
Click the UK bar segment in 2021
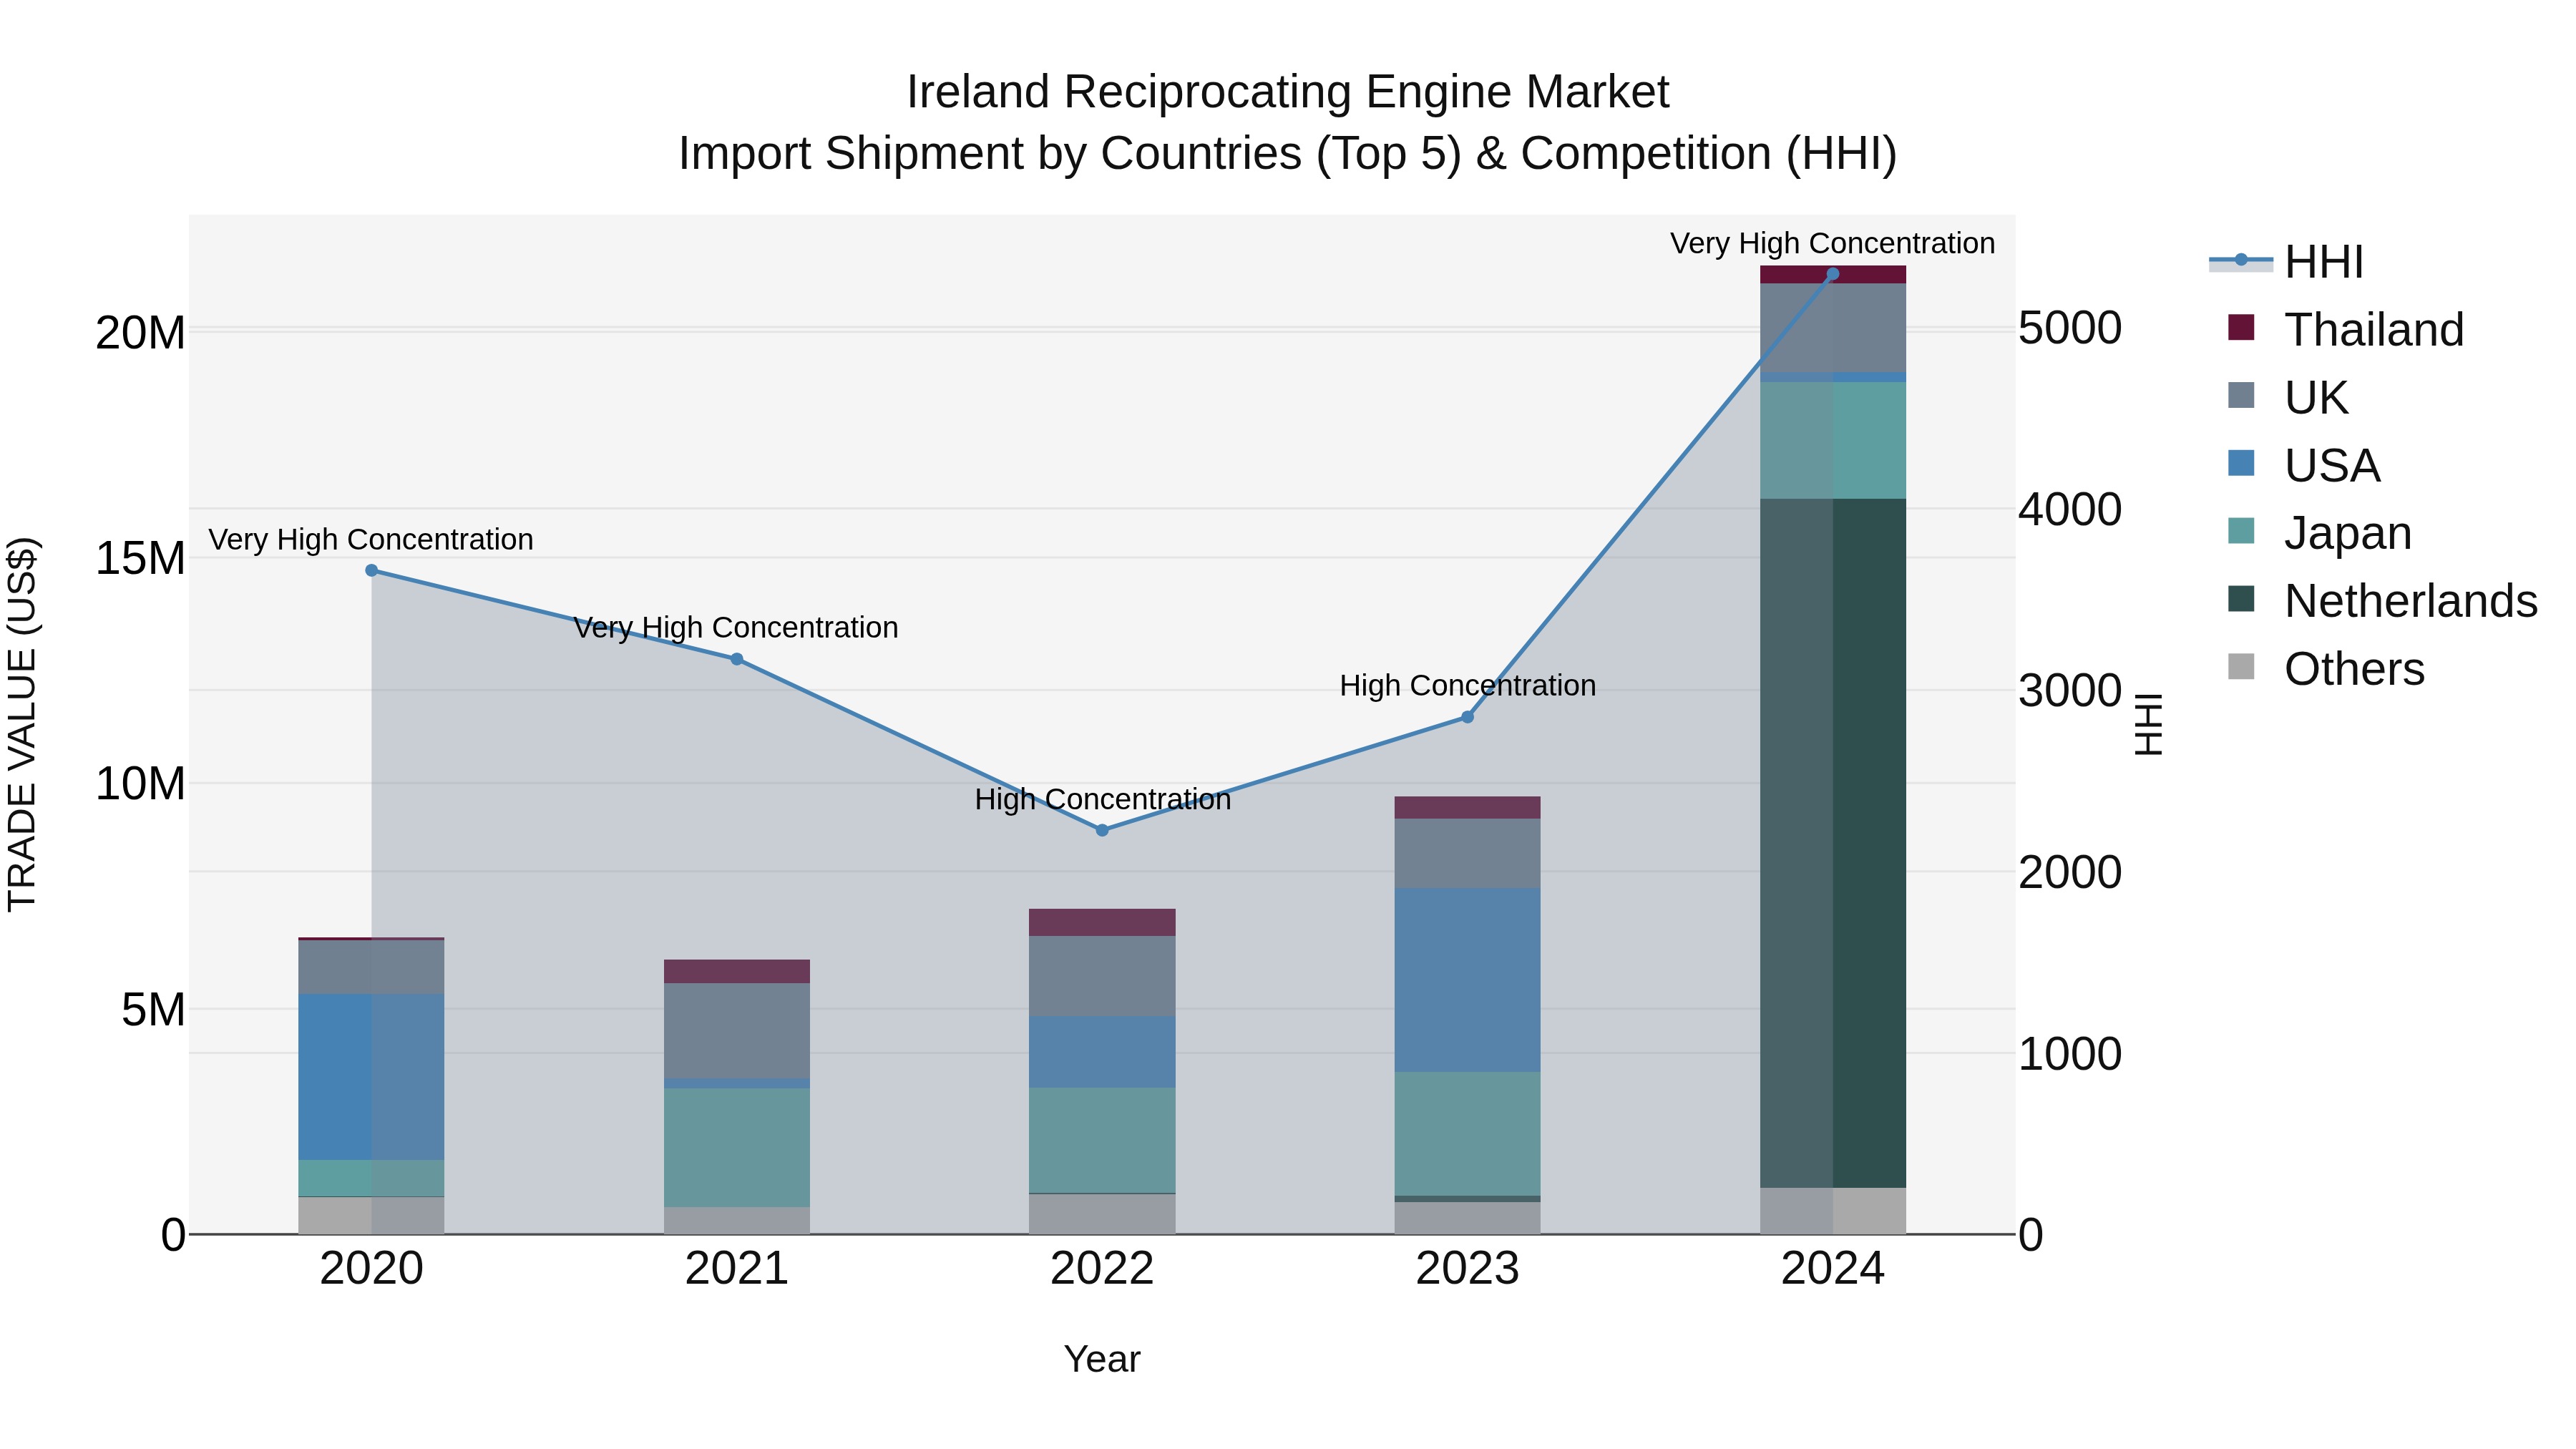coord(737,1031)
